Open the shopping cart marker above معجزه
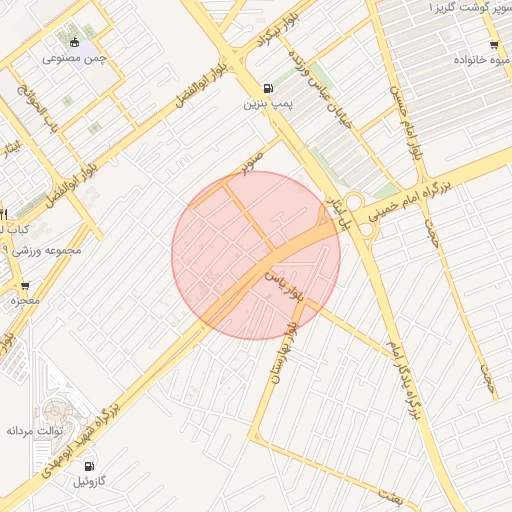Image resolution: width=512 pixels, height=512 pixels. pos(25,286)
